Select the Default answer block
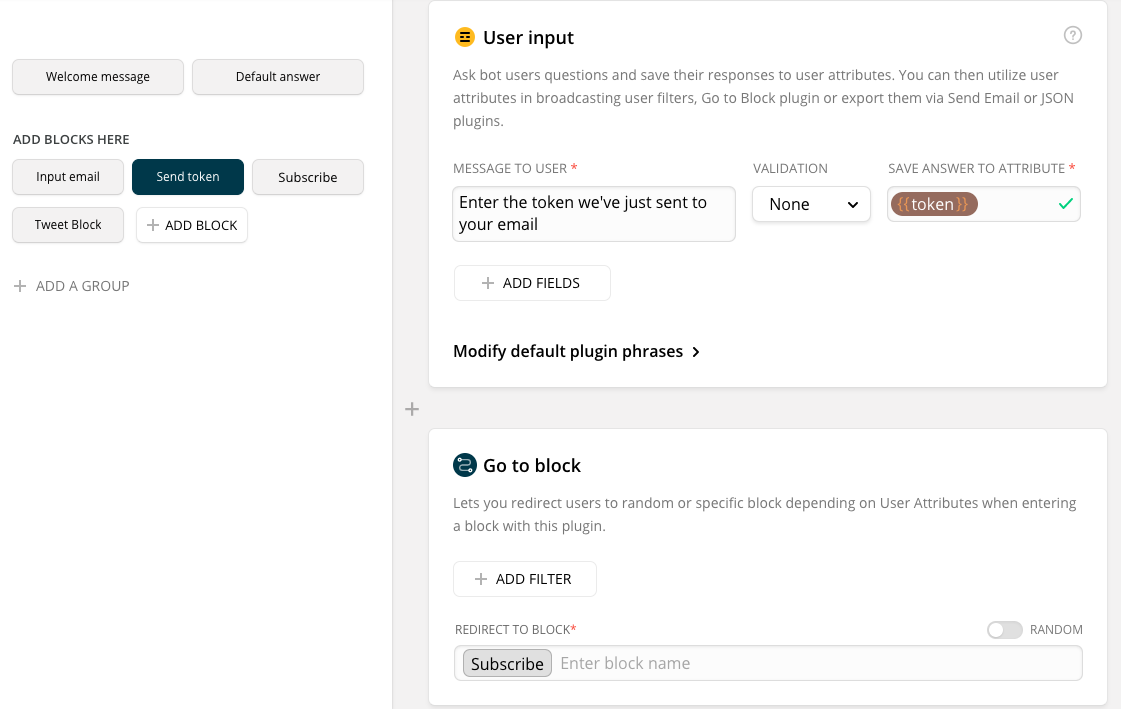Viewport: 1121px width, 709px height. (x=278, y=77)
